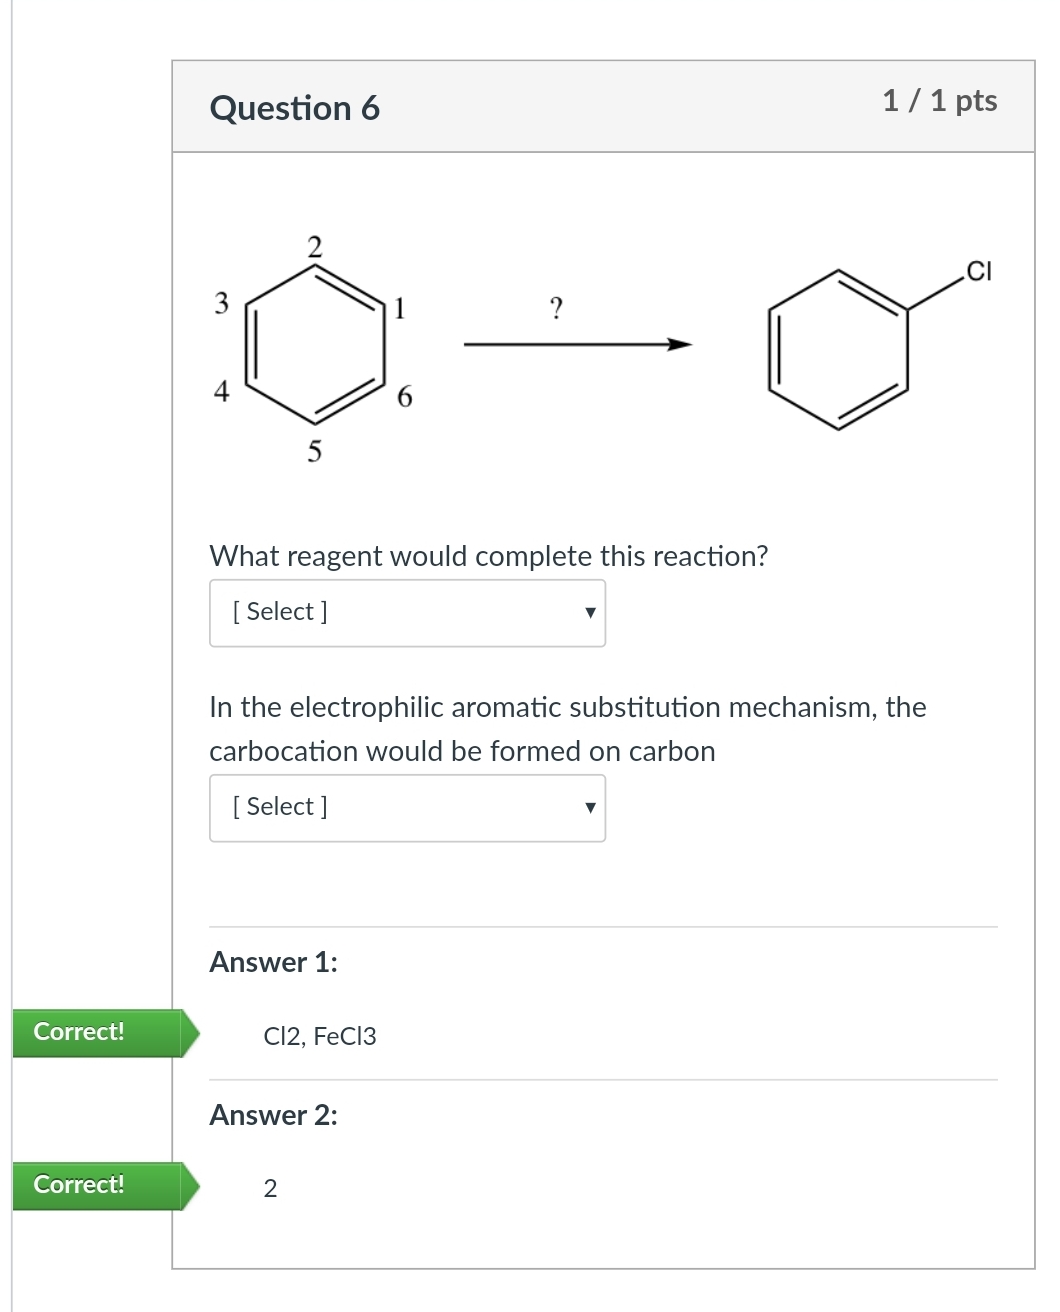Click the reaction arrow in the diagram
Screen dimensions: 1060x1312
[577, 345]
